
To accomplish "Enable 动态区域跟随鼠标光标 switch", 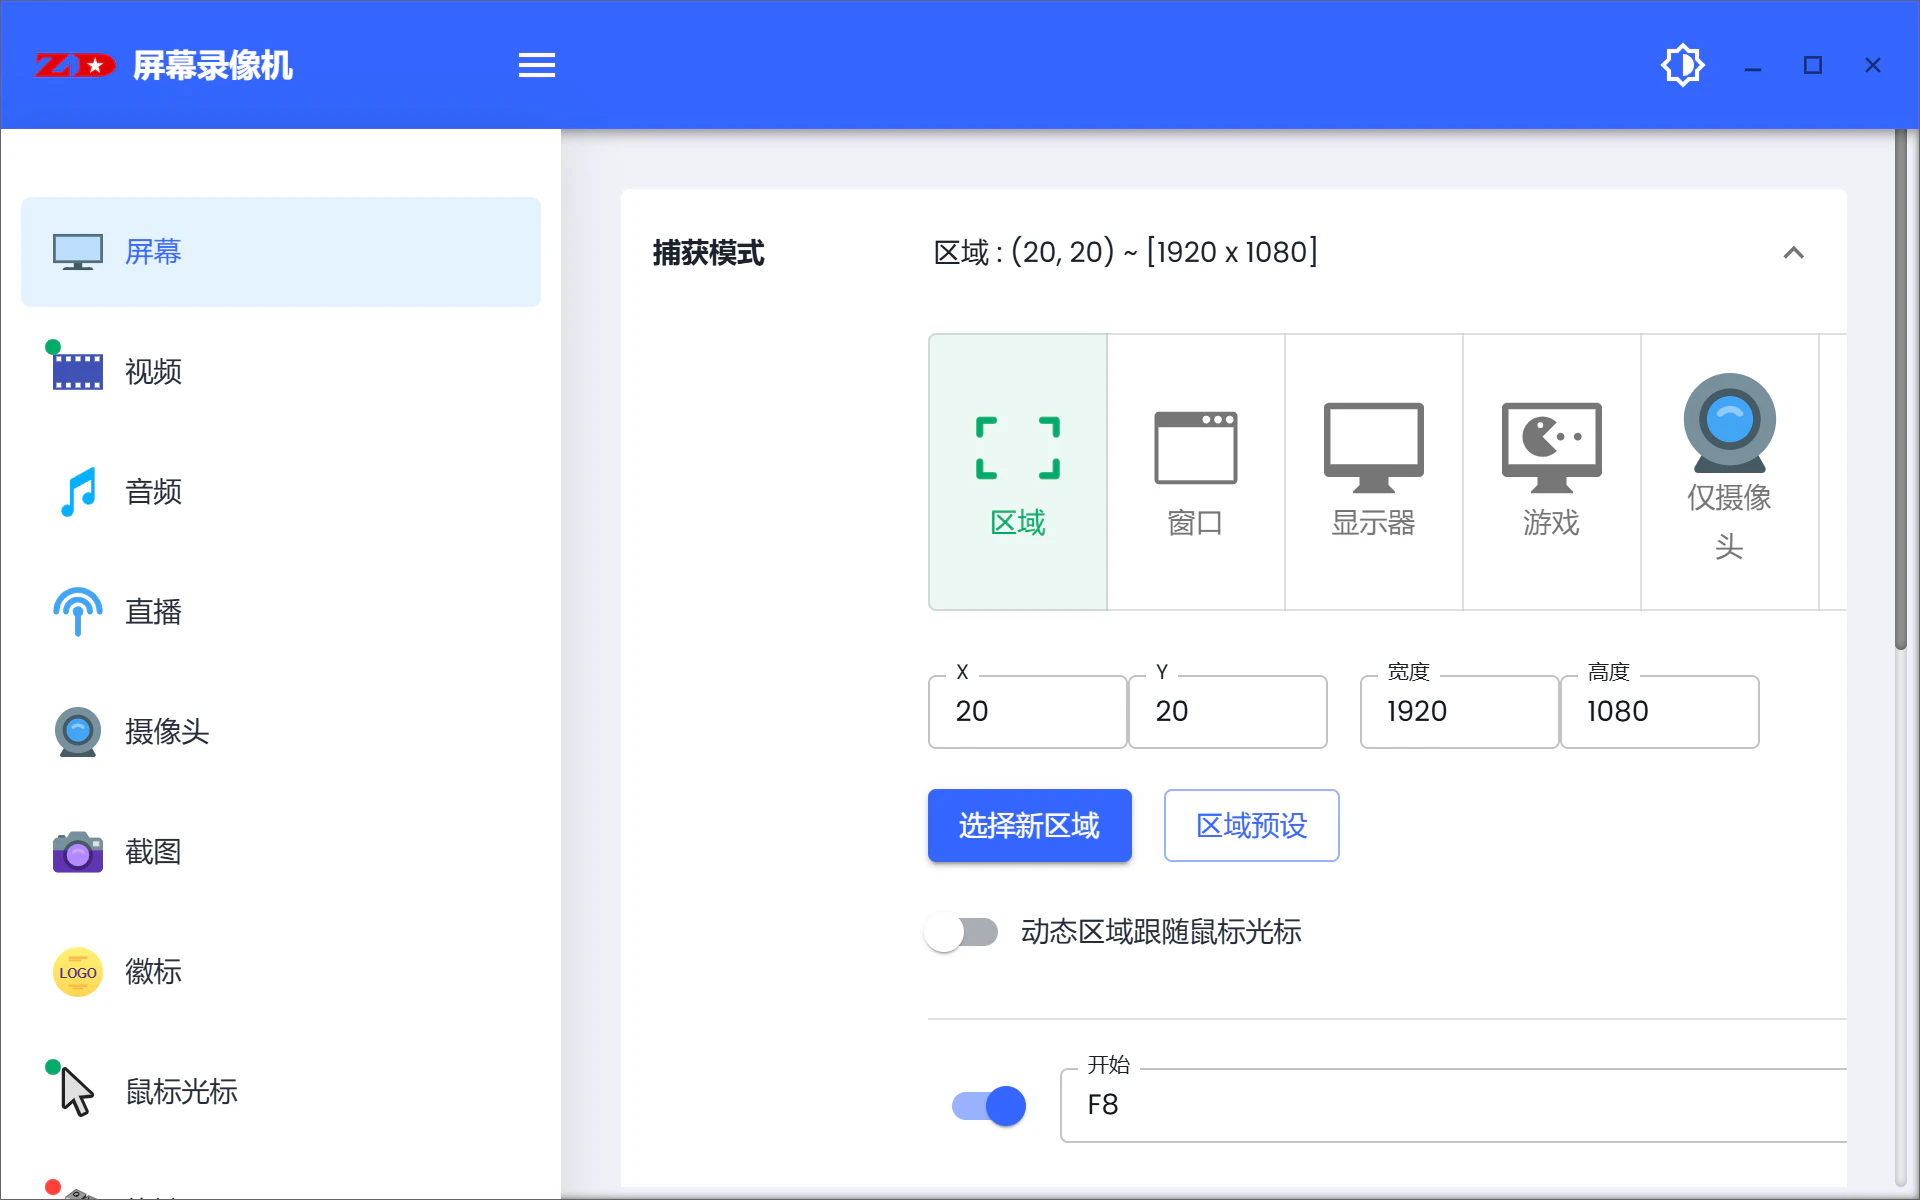I will (962, 932).
